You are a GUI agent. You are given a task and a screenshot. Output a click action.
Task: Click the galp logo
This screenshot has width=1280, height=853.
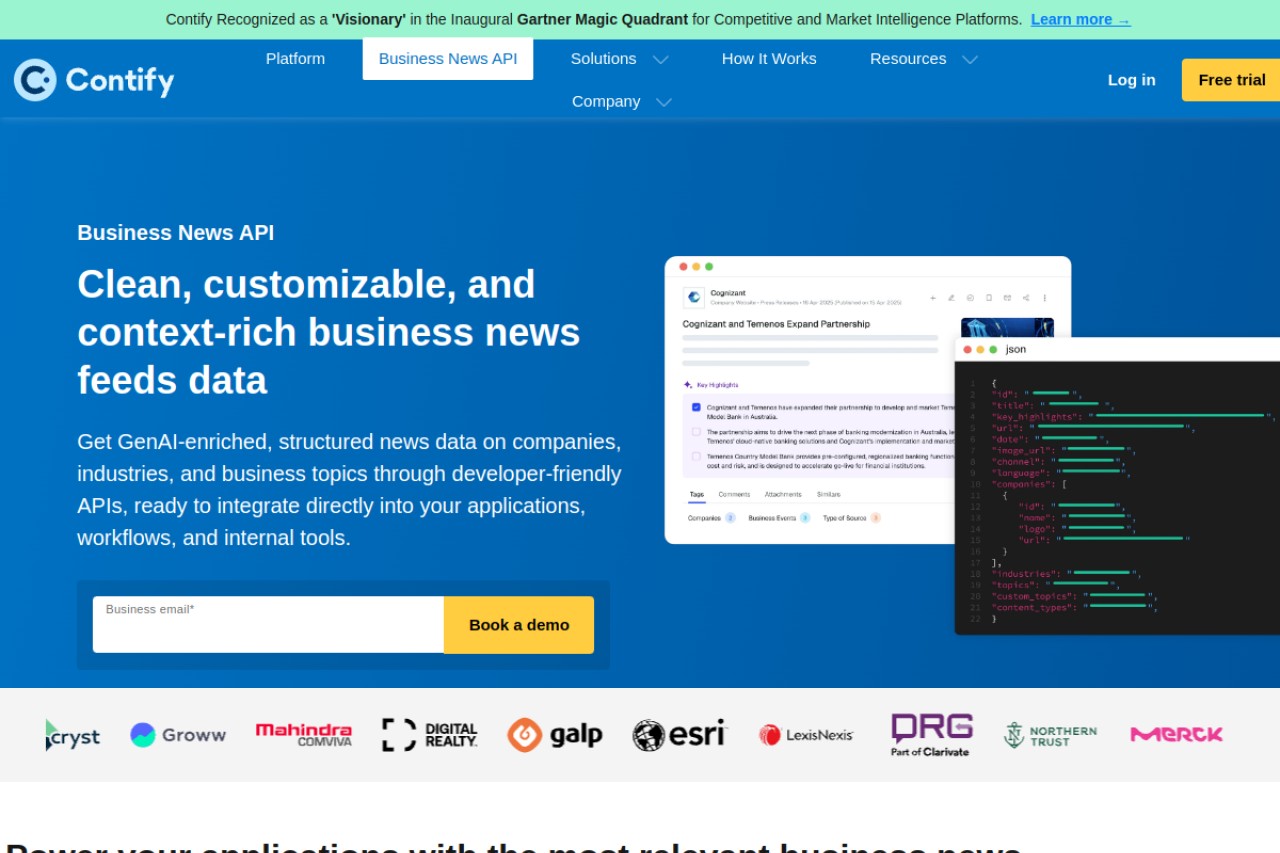coord(555,735)
